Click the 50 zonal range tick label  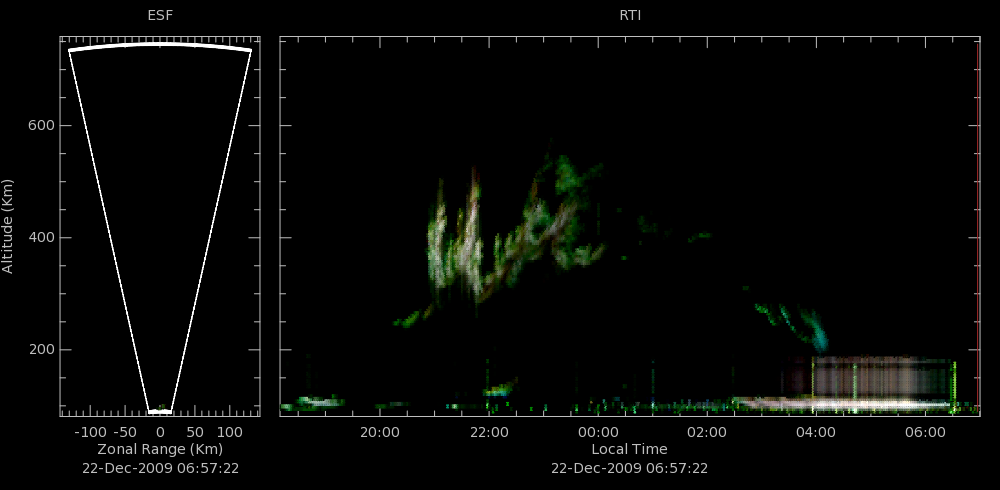195,432
